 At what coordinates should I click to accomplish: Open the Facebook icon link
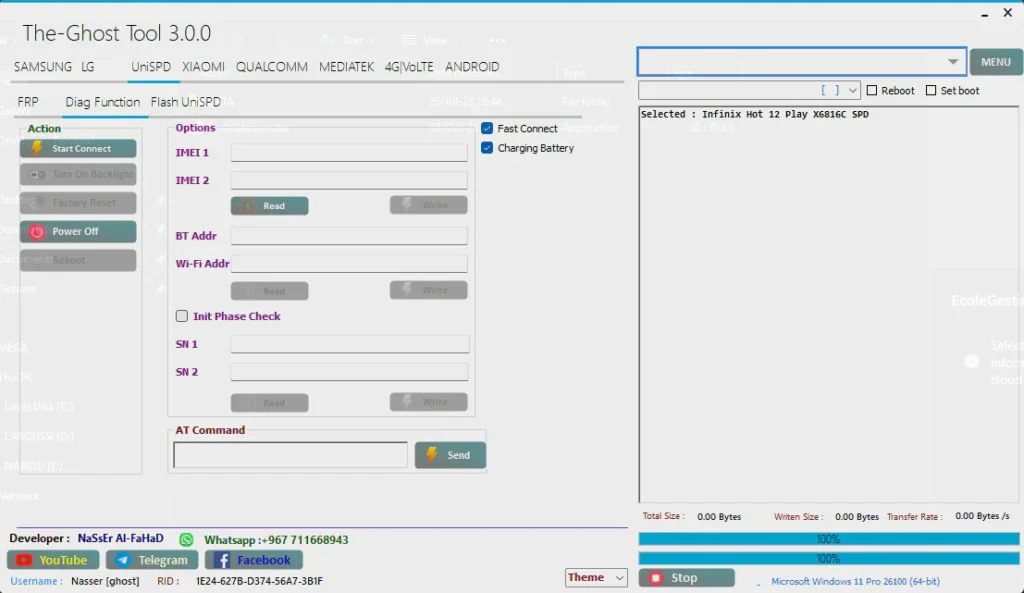point(222,560)
